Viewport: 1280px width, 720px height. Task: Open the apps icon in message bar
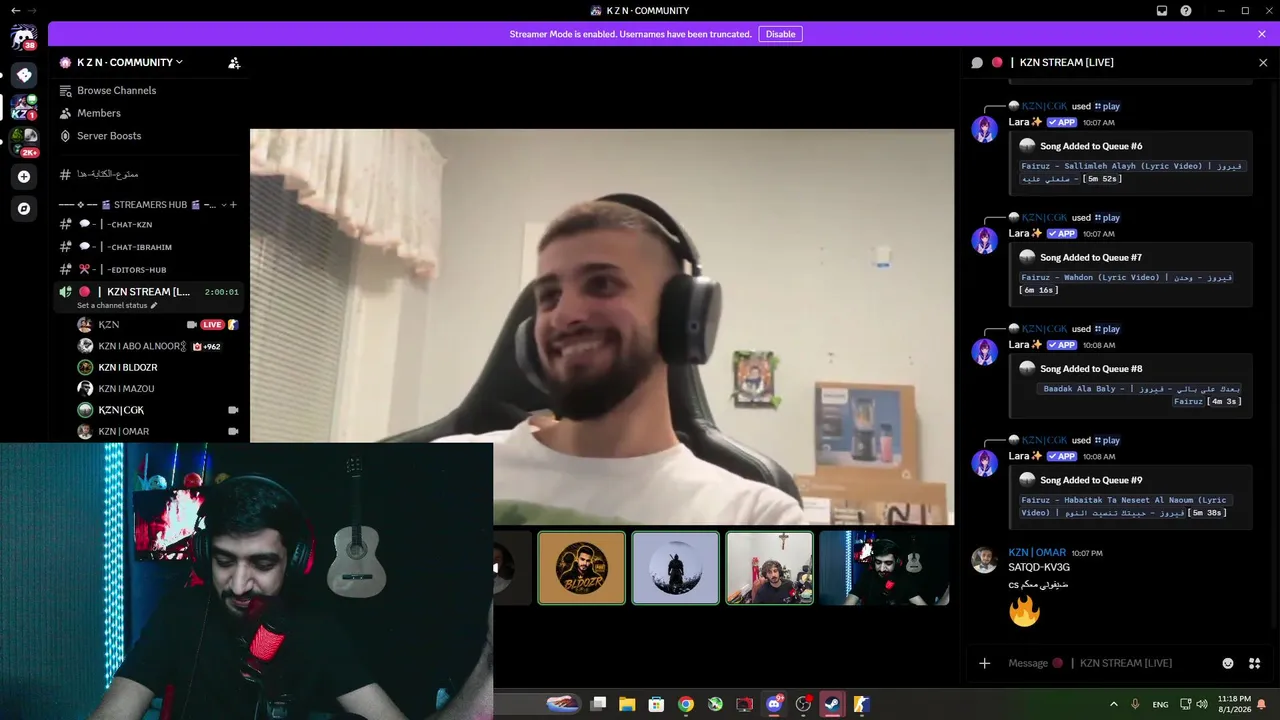[x=1254, y=663]
